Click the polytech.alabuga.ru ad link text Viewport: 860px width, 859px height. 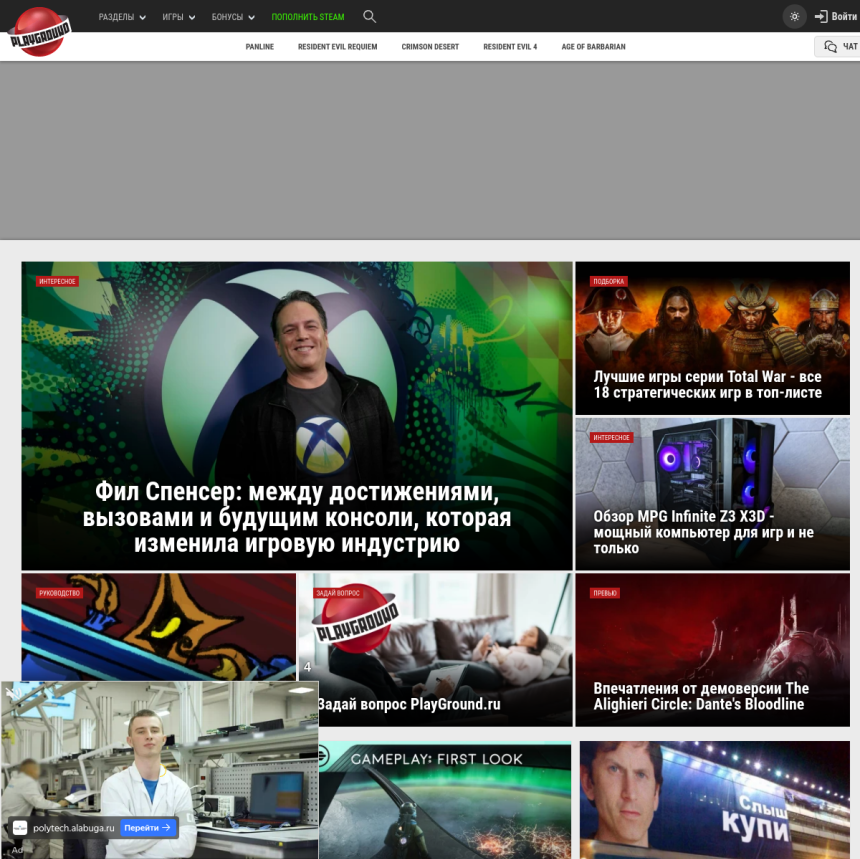73,828
